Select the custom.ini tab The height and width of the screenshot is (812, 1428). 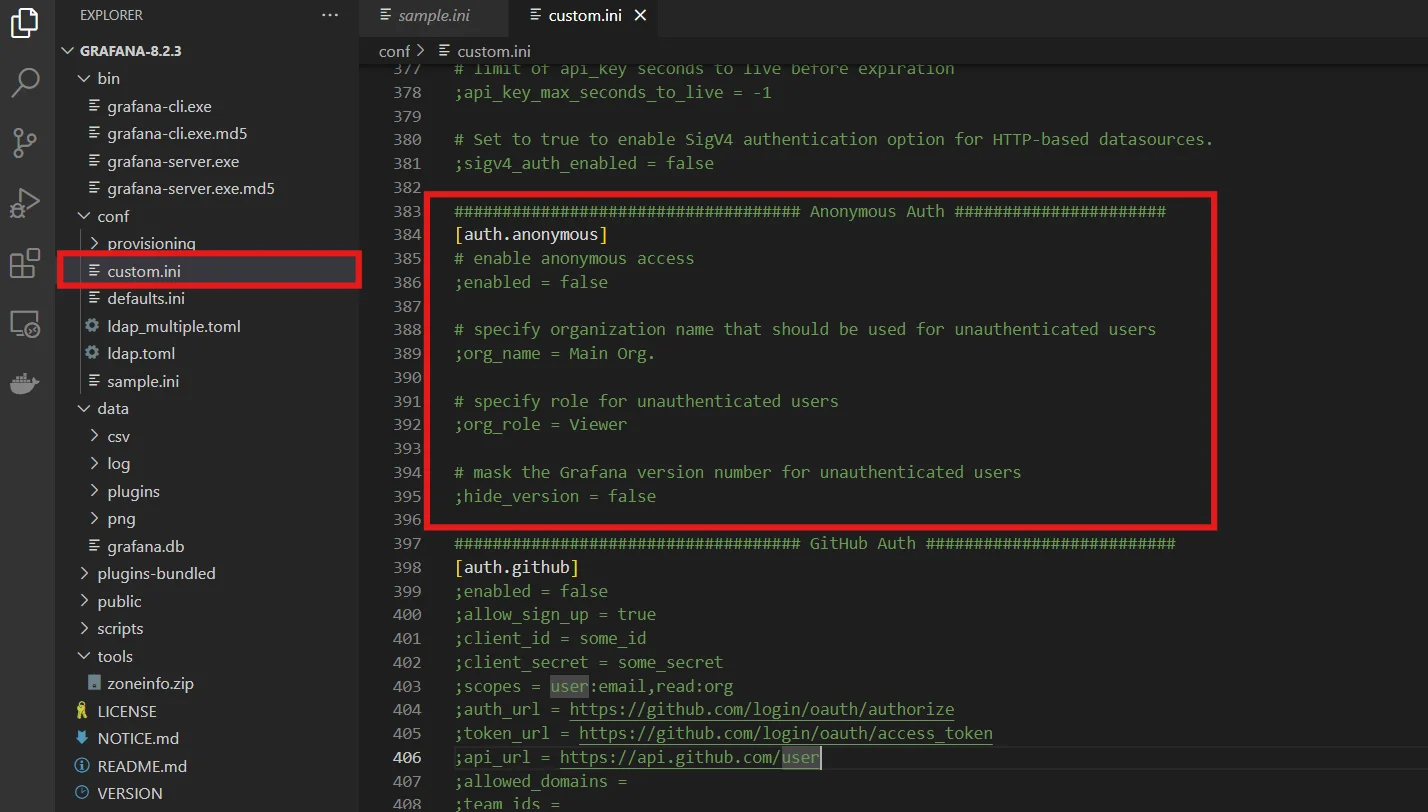click(x=587, y=15)
